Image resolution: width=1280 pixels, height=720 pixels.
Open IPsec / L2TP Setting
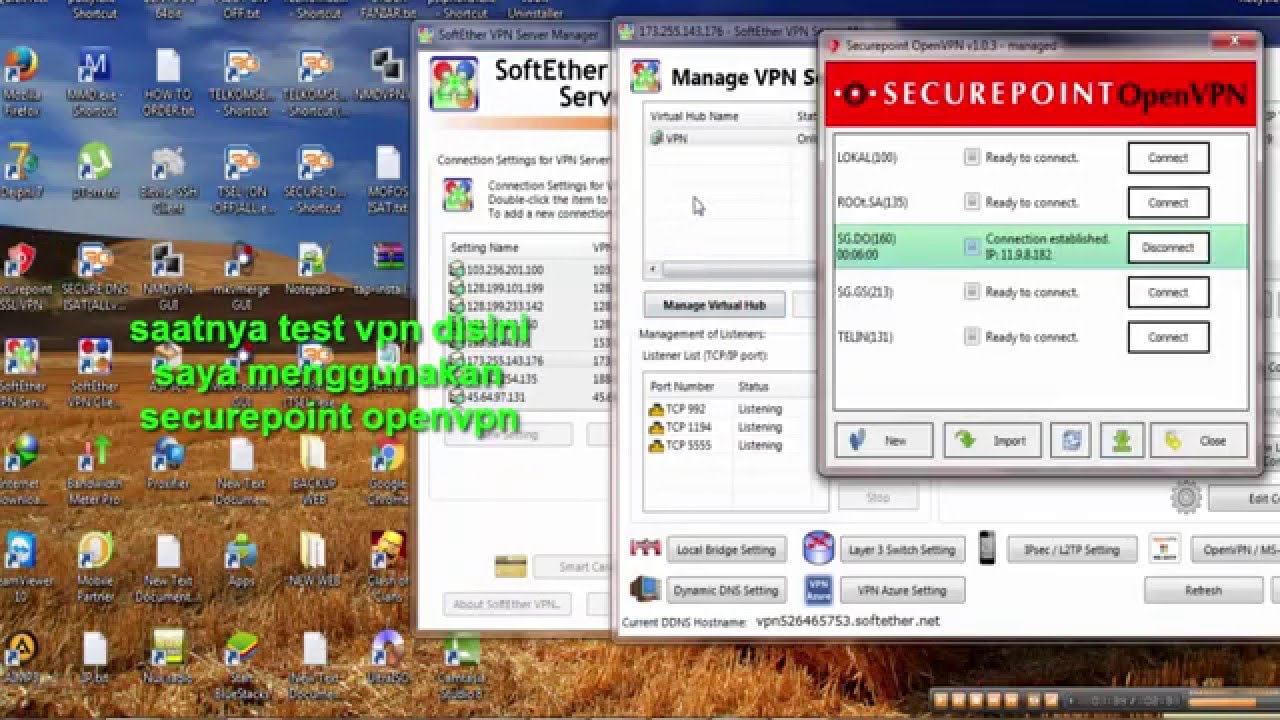pos(1071,549)
